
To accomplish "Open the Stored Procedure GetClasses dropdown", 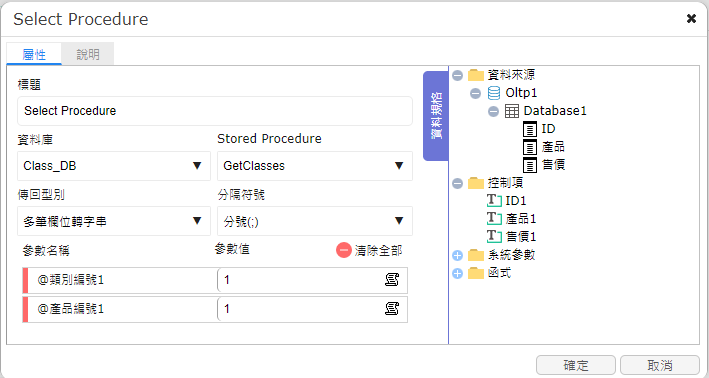I will pos(315,166).
